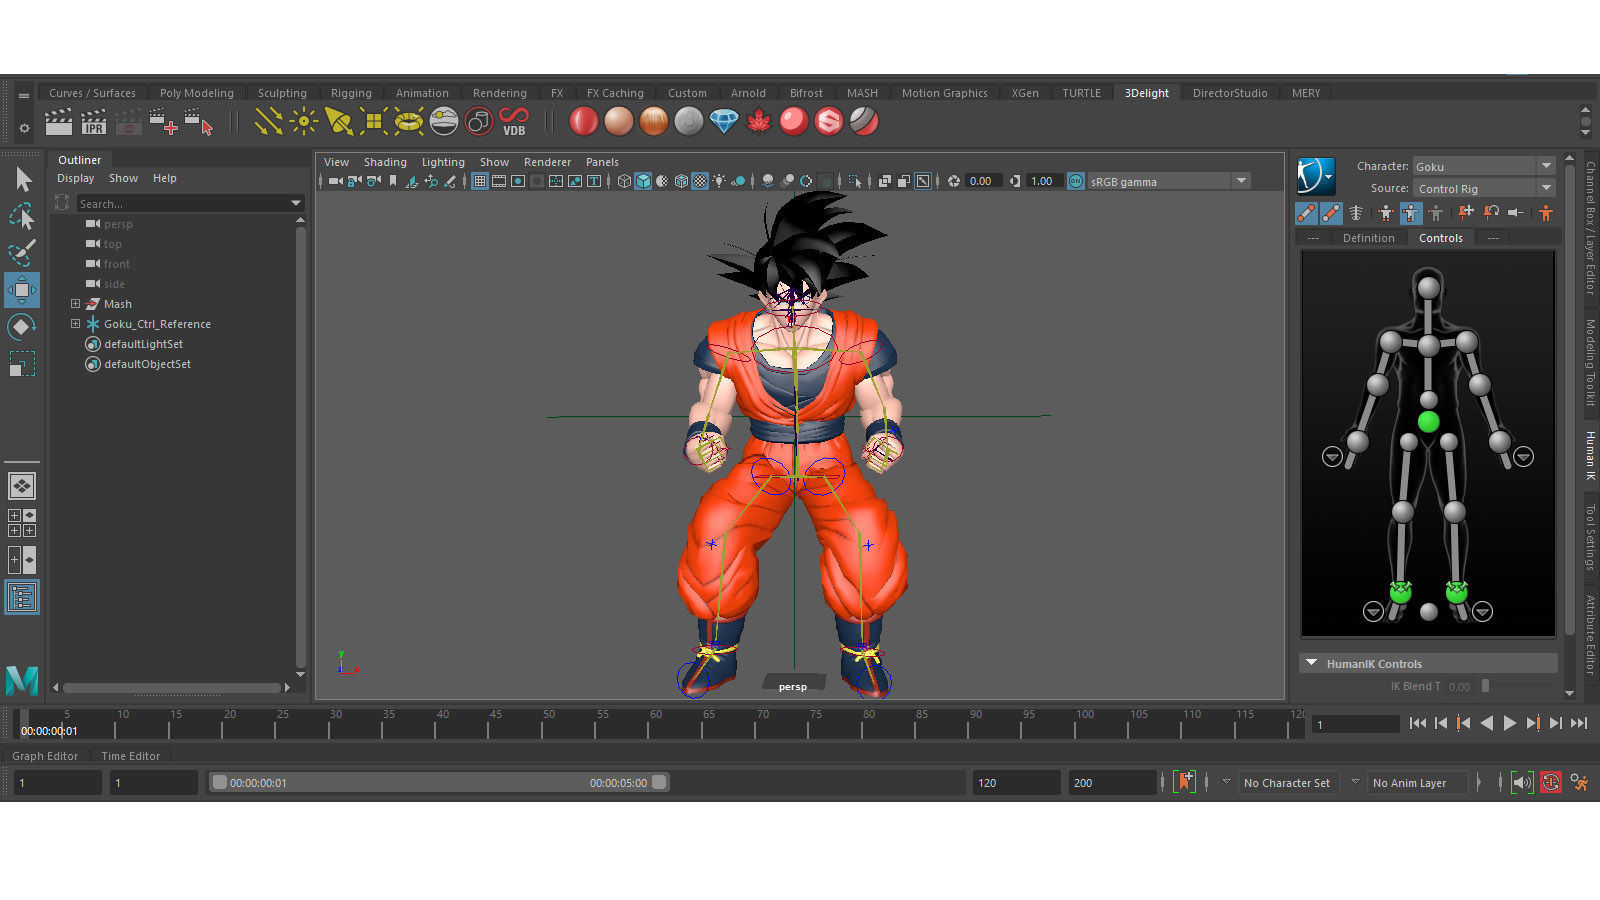The width and height of the screenshot is (1600, 900).
Task: Click the red Substance S shelf icon
Action: tap(829, 122)
